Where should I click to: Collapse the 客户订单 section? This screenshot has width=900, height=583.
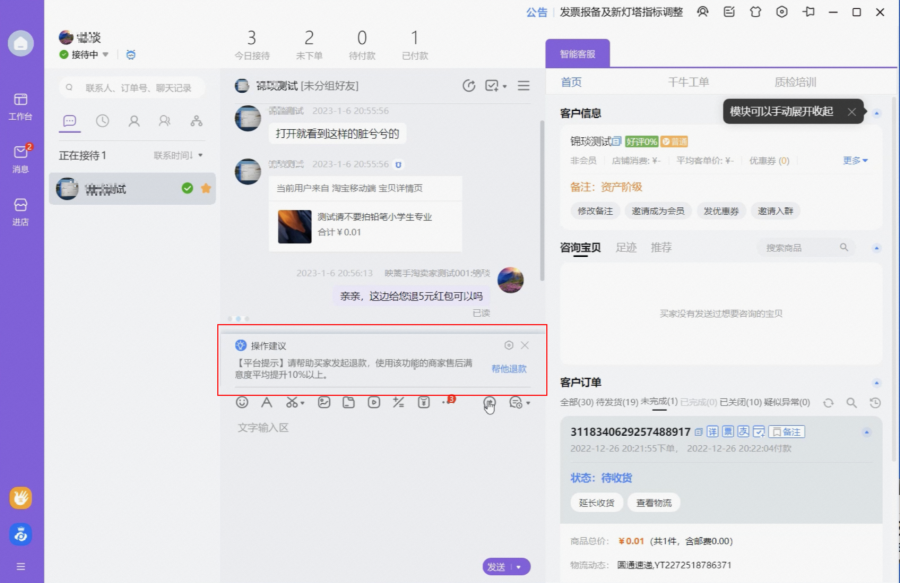coord(876,383)
